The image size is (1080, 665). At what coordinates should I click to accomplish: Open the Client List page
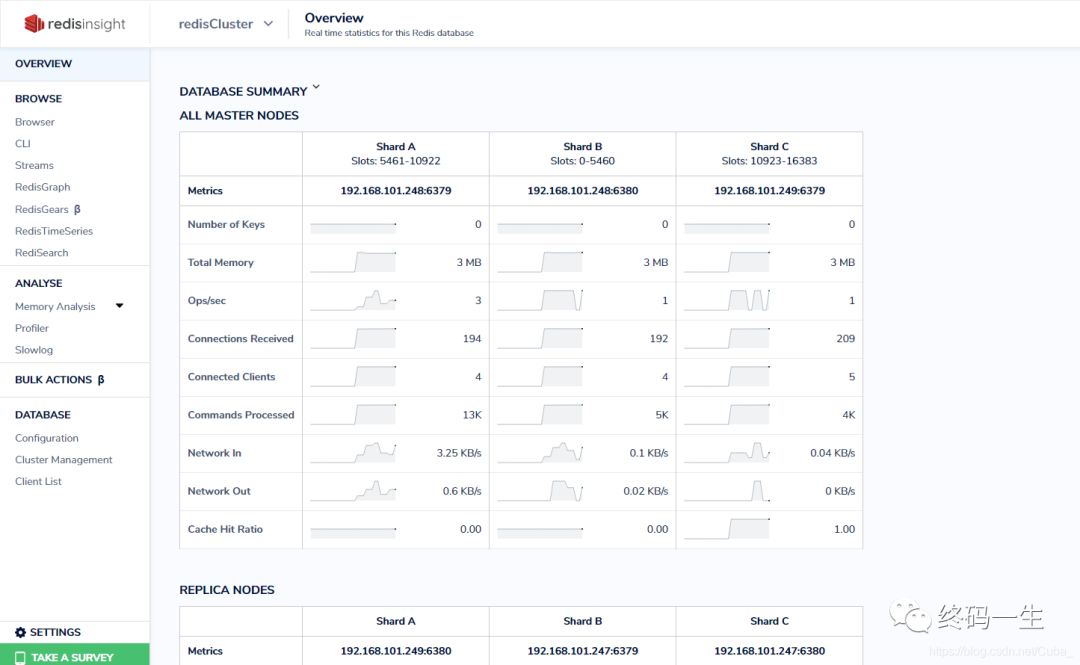[x=38, y=481]
